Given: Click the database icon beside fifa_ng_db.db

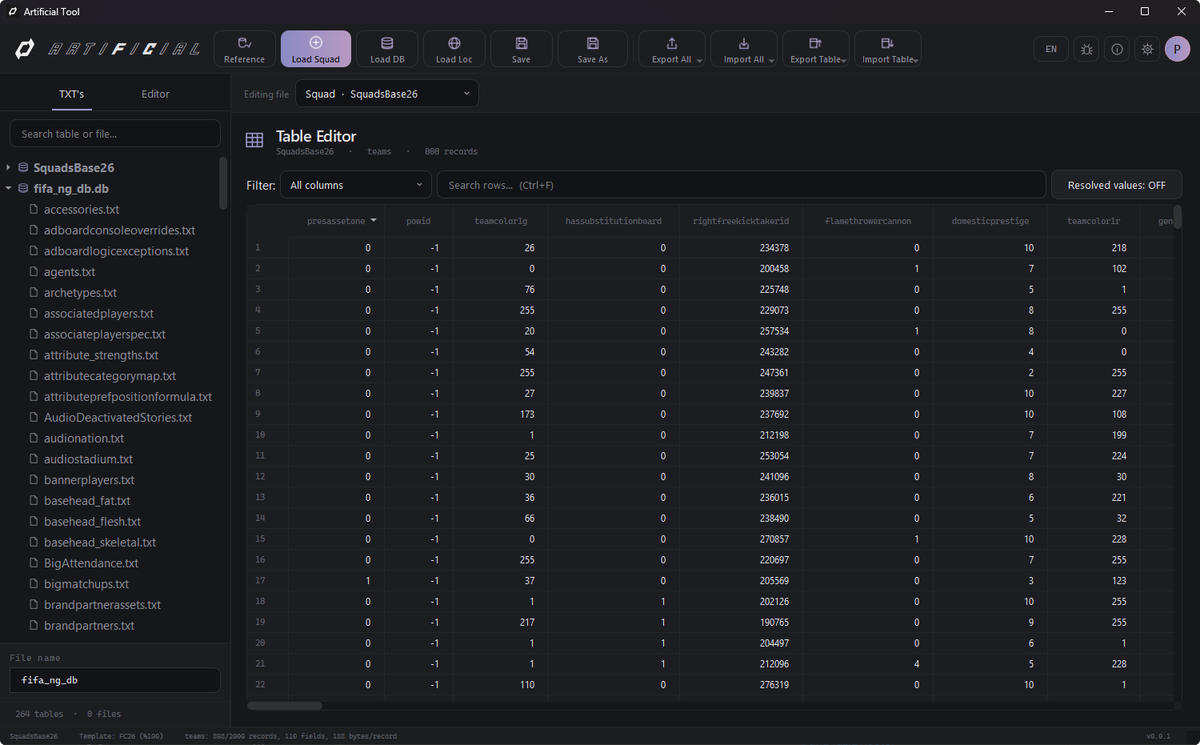Looking at the screenshot, I should 23,188.
